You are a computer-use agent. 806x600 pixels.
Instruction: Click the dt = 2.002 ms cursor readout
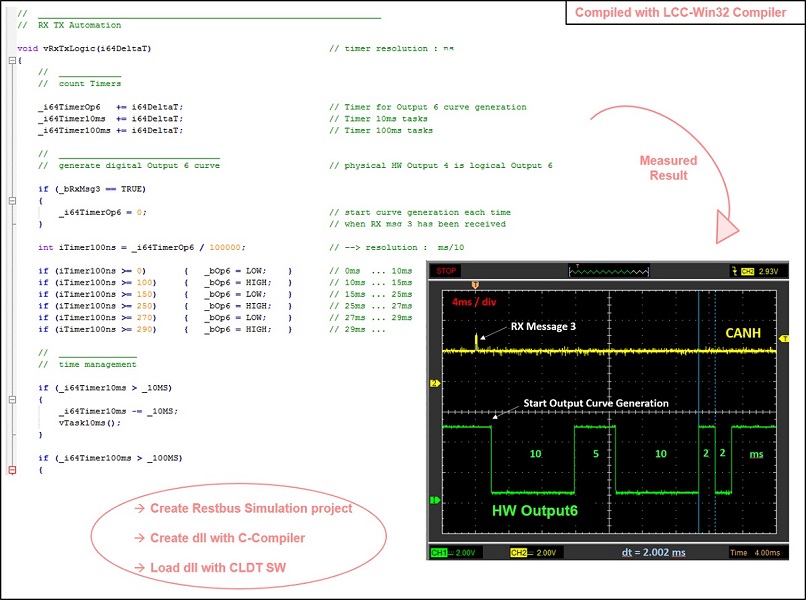(653, 553)
